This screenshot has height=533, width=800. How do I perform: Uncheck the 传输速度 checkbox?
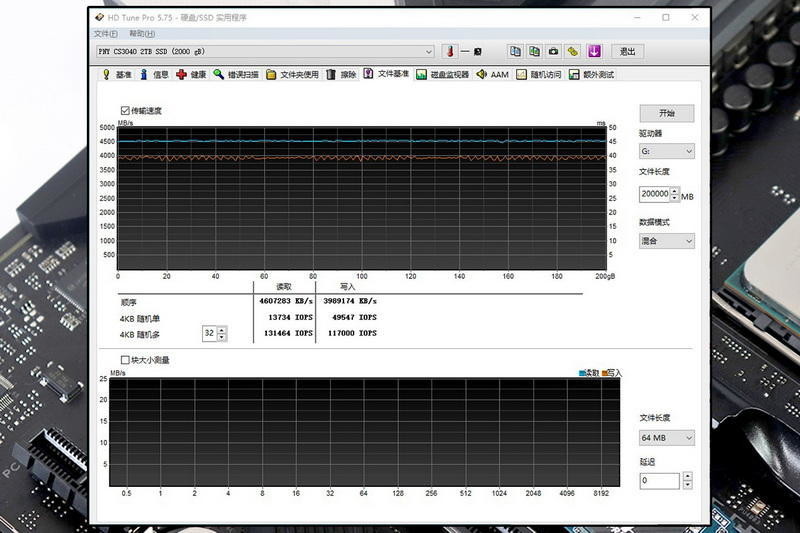(125, 110)
